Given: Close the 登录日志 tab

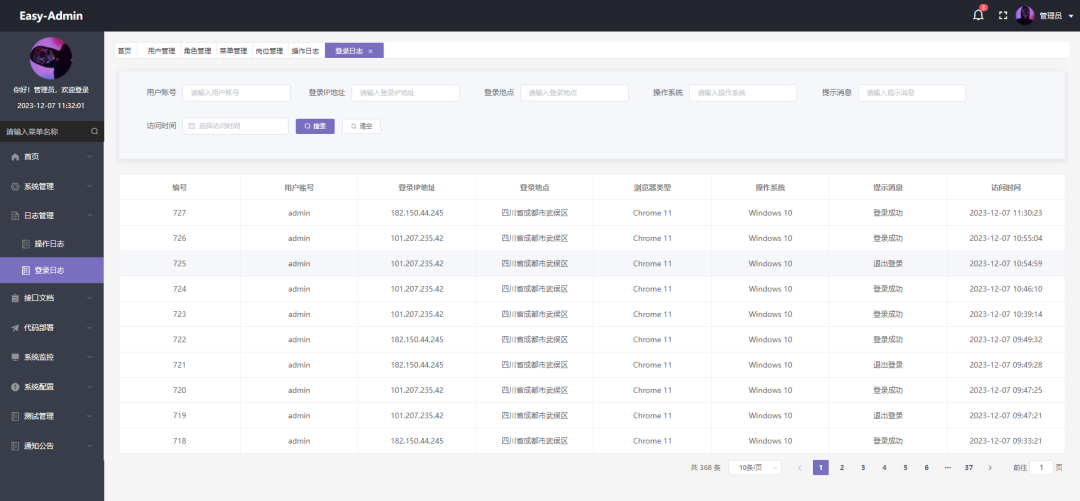Looking at the screenshot, I should (x=371, y=51).
